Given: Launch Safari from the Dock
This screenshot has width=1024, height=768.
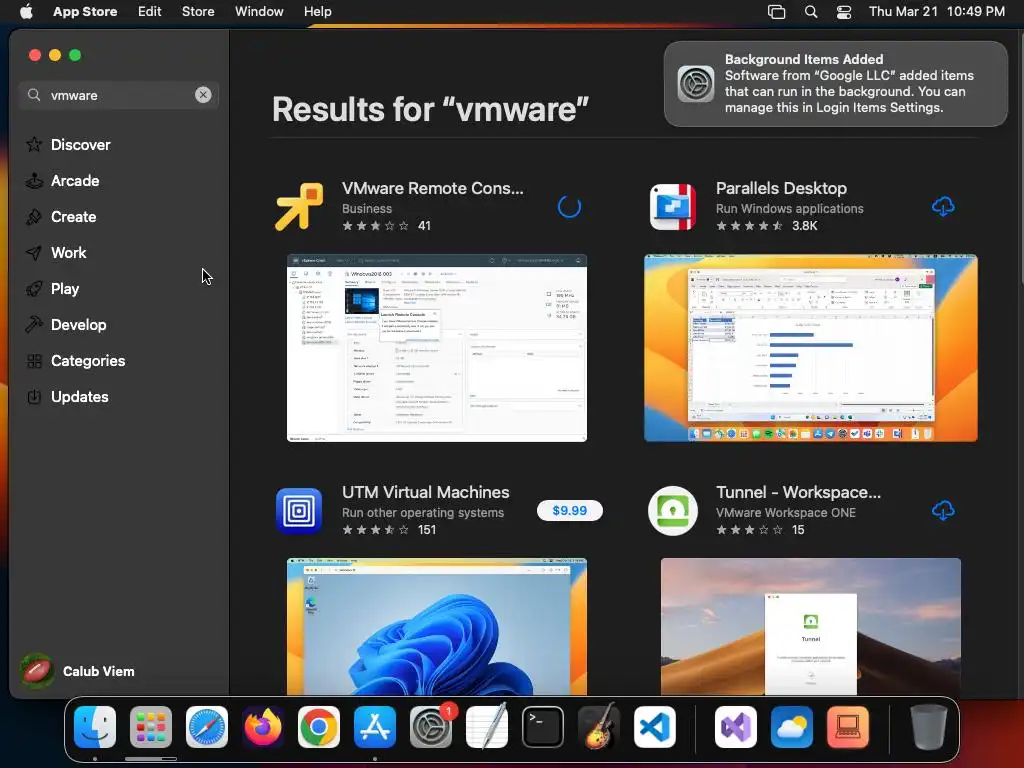Looking at the screenshot, I should 207,727.
